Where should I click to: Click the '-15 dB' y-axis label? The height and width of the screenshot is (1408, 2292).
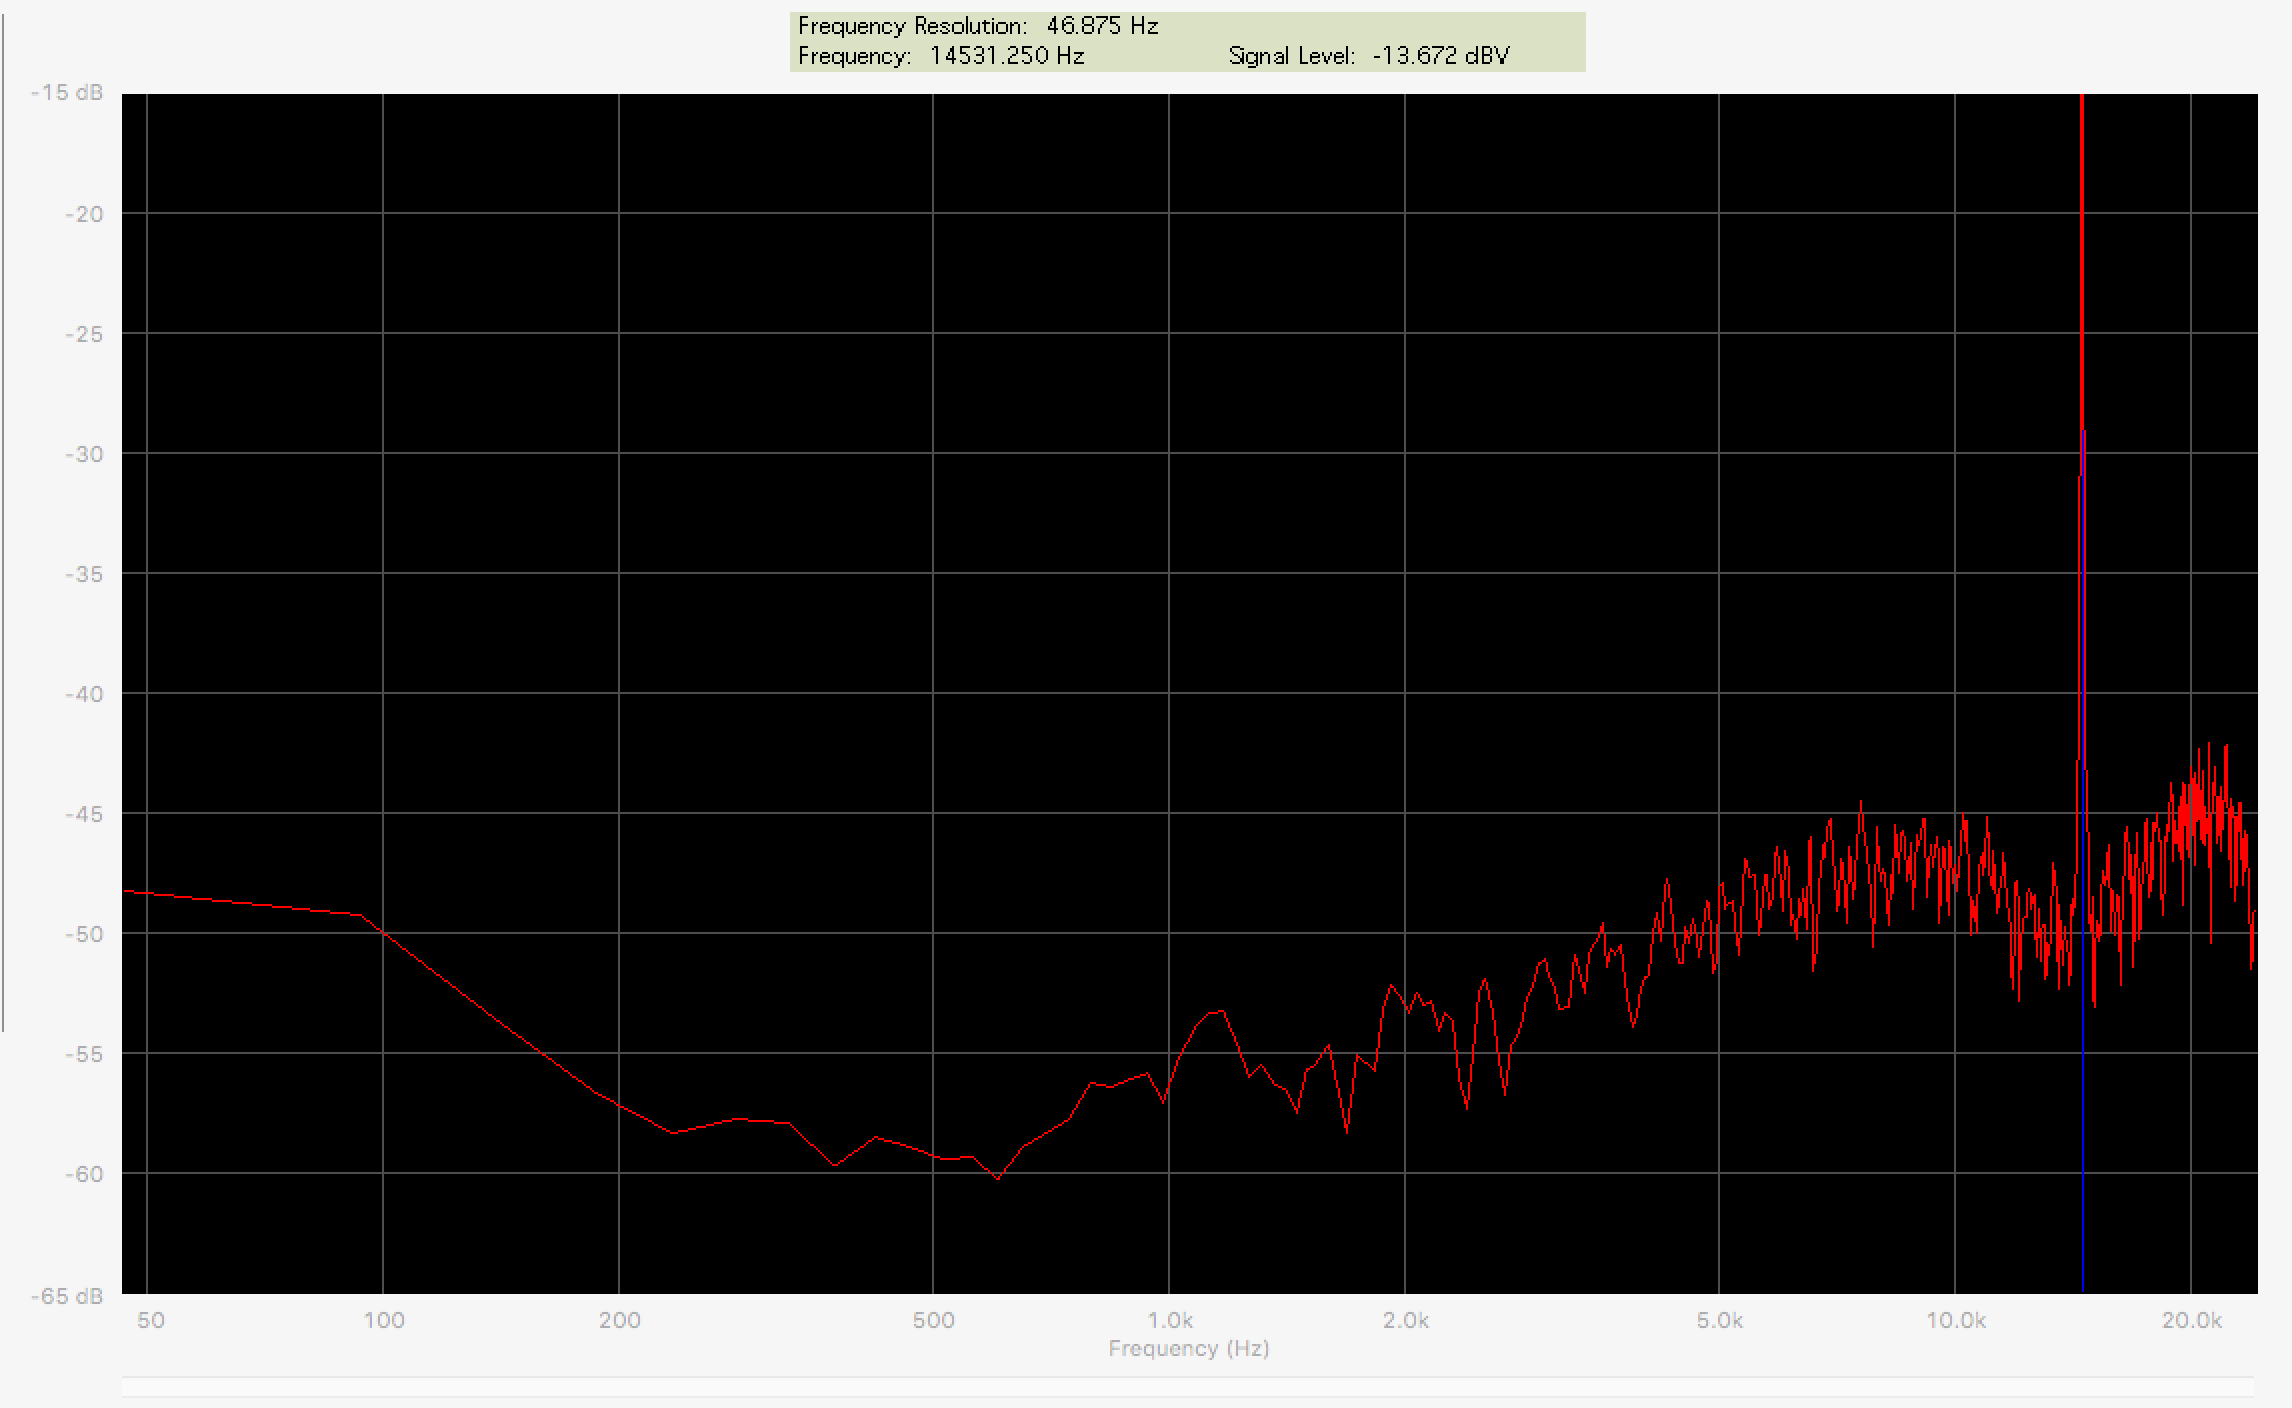click(x=67, y=93)
